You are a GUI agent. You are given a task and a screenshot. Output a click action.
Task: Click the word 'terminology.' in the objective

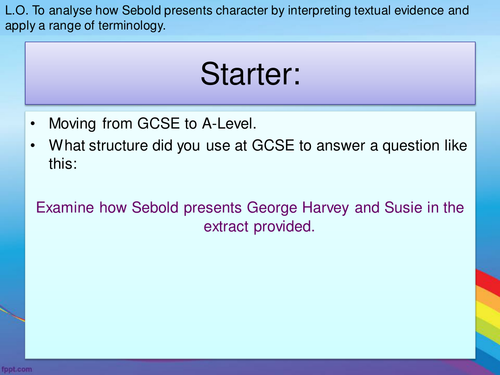(132, 26)
